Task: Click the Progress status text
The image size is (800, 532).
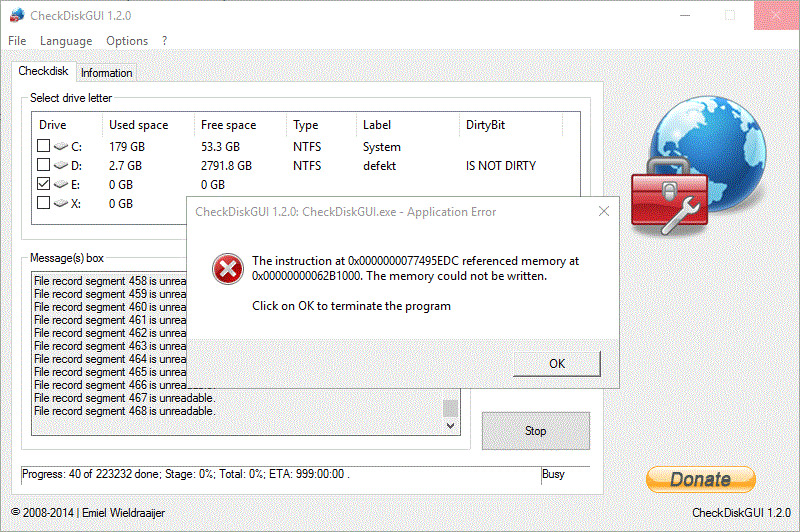Action: coord(186,474)
